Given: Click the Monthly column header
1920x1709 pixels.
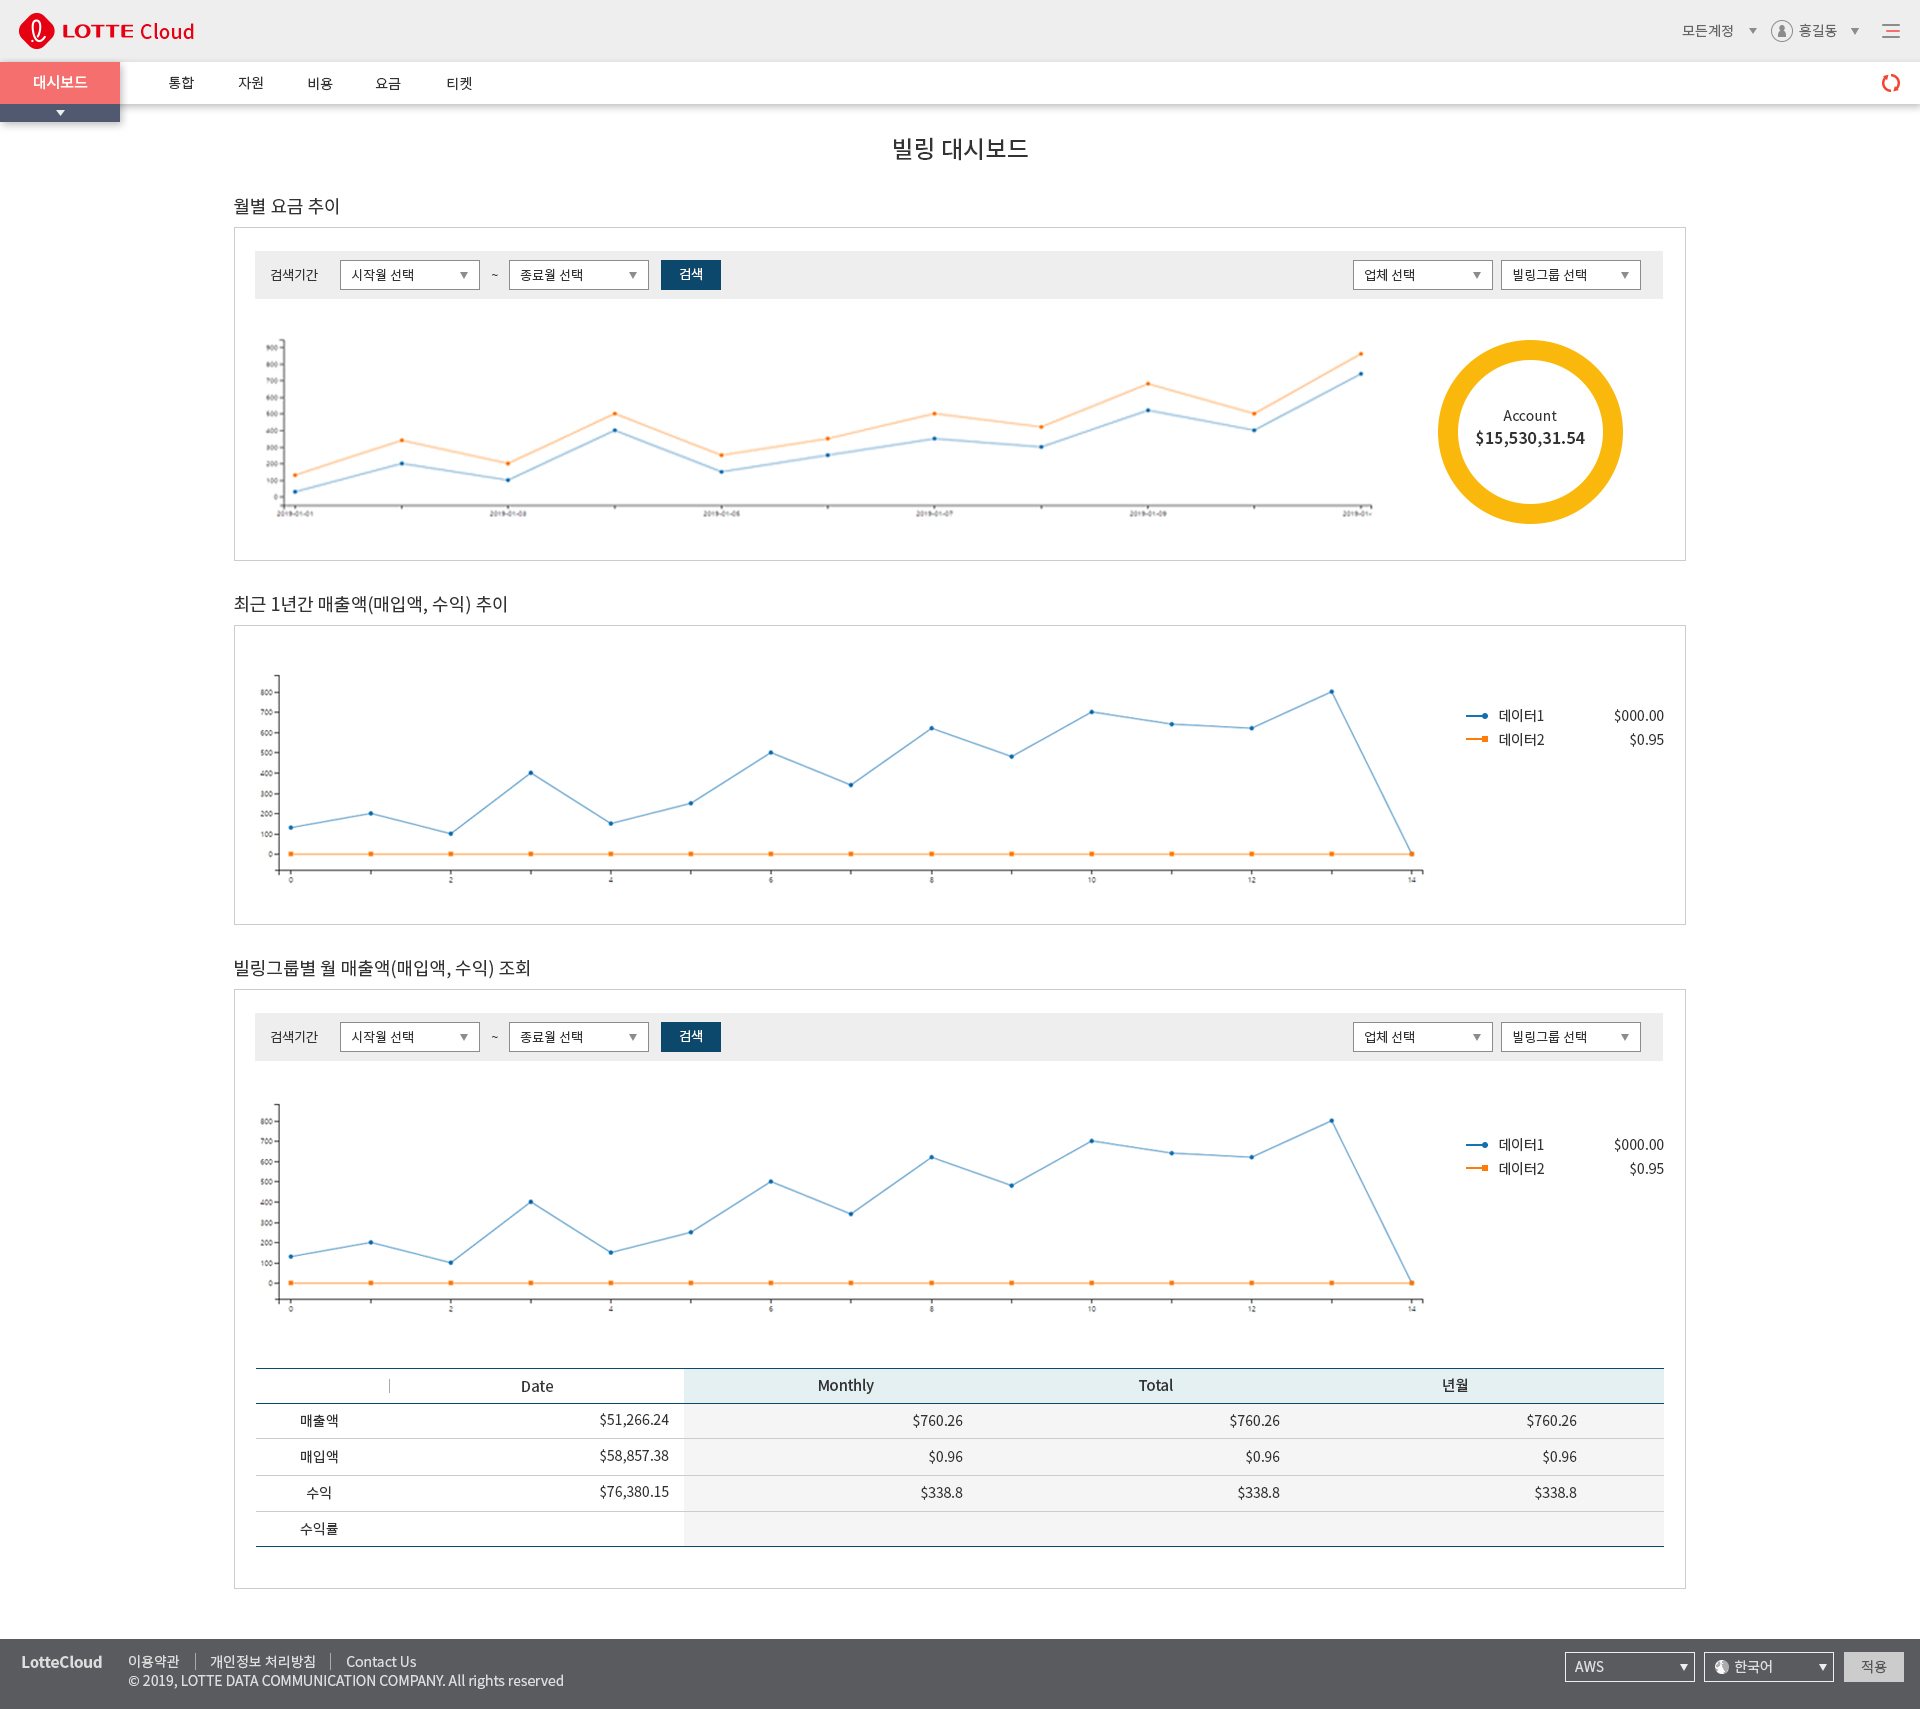Looking at the screenshot, I should tap(846, 1386).
